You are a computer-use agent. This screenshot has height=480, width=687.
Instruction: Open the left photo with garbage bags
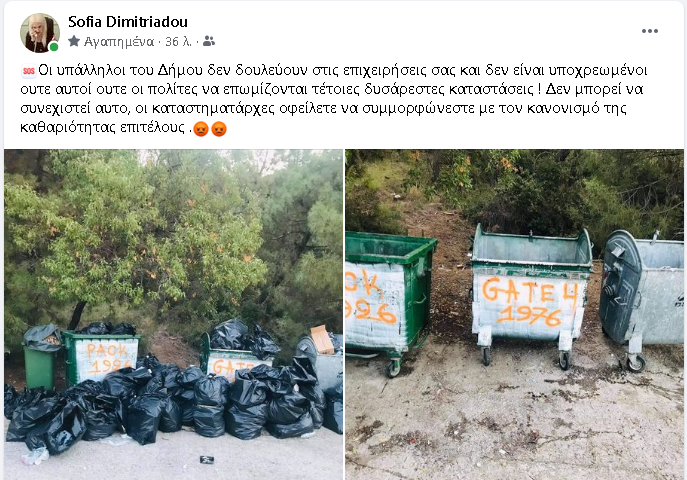[x=174, y=314]
